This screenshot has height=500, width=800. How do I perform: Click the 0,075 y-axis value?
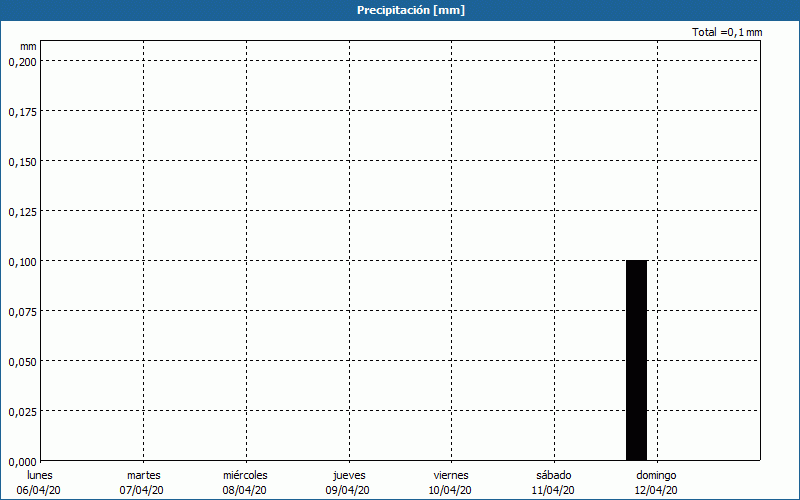(23, 312)
